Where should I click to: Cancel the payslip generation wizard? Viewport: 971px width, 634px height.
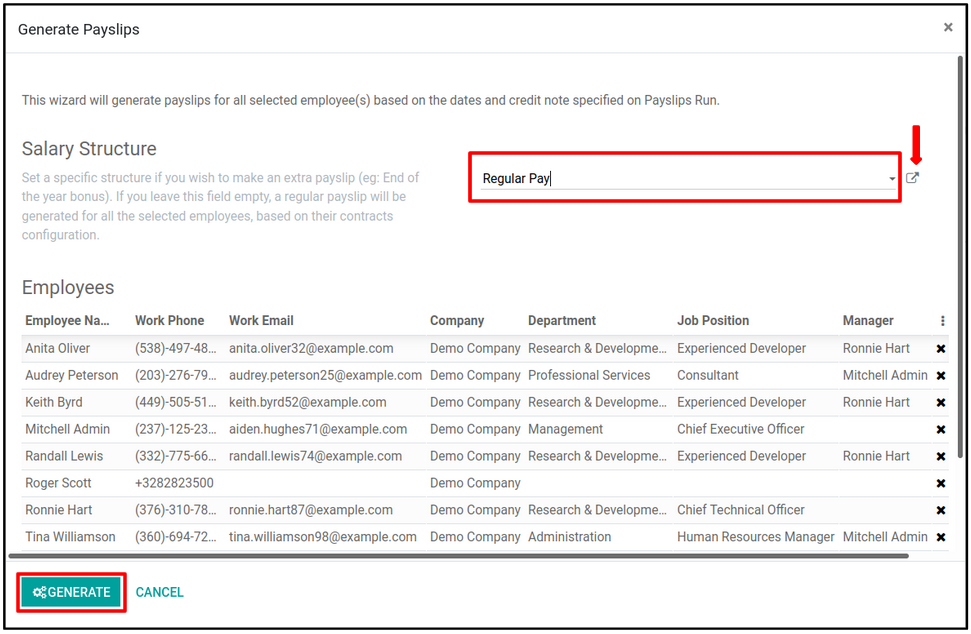(x=160, y=593)
